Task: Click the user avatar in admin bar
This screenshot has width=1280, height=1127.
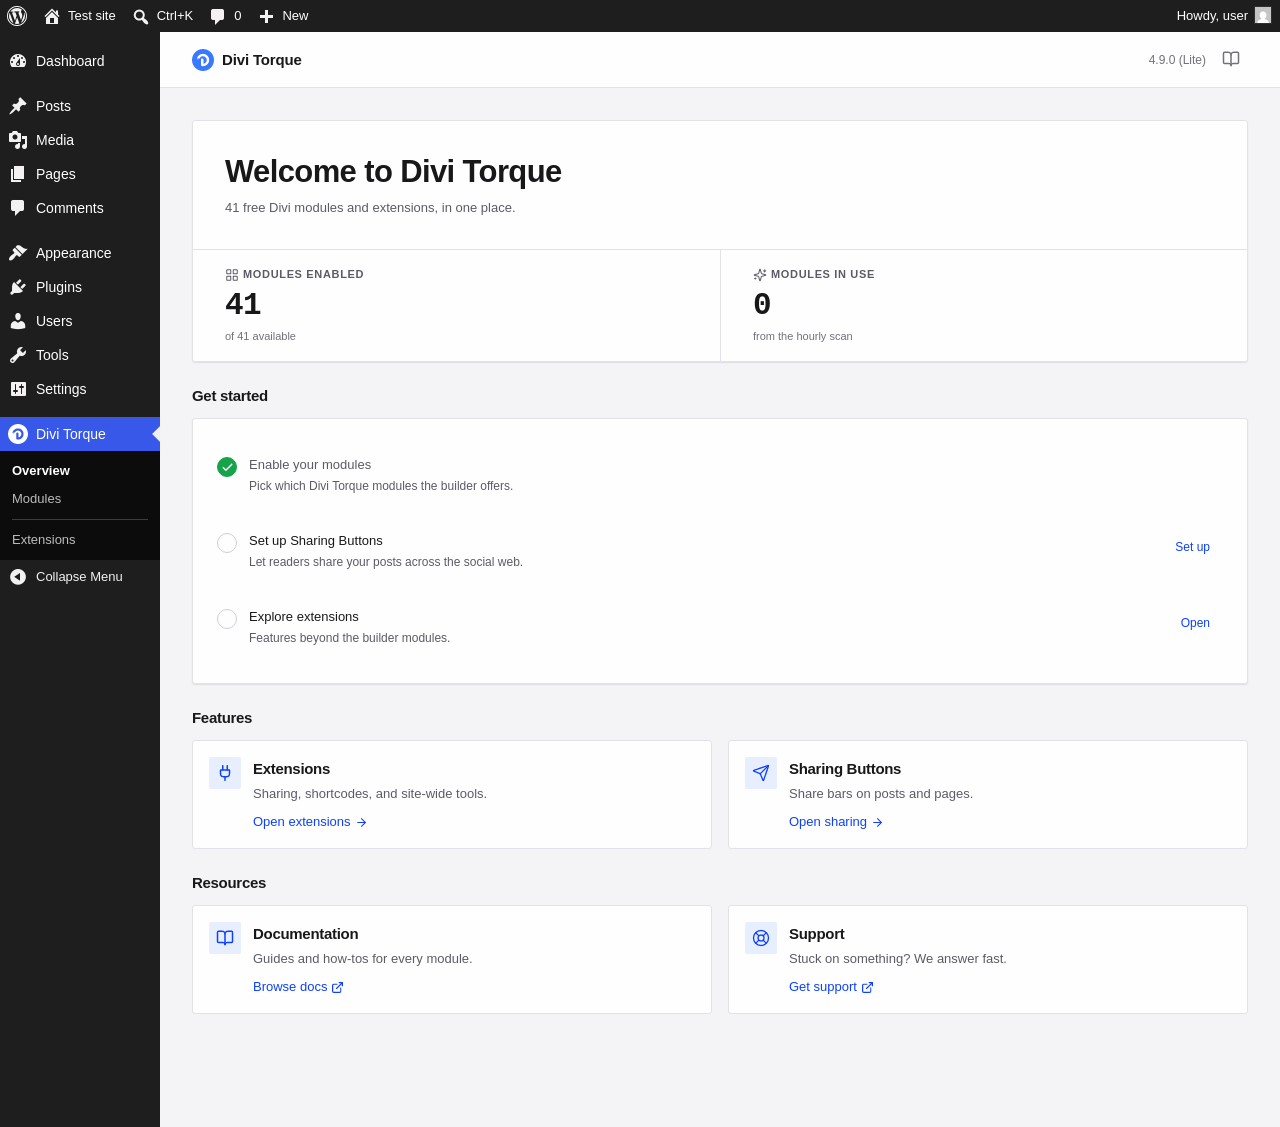Action: 1263,16
